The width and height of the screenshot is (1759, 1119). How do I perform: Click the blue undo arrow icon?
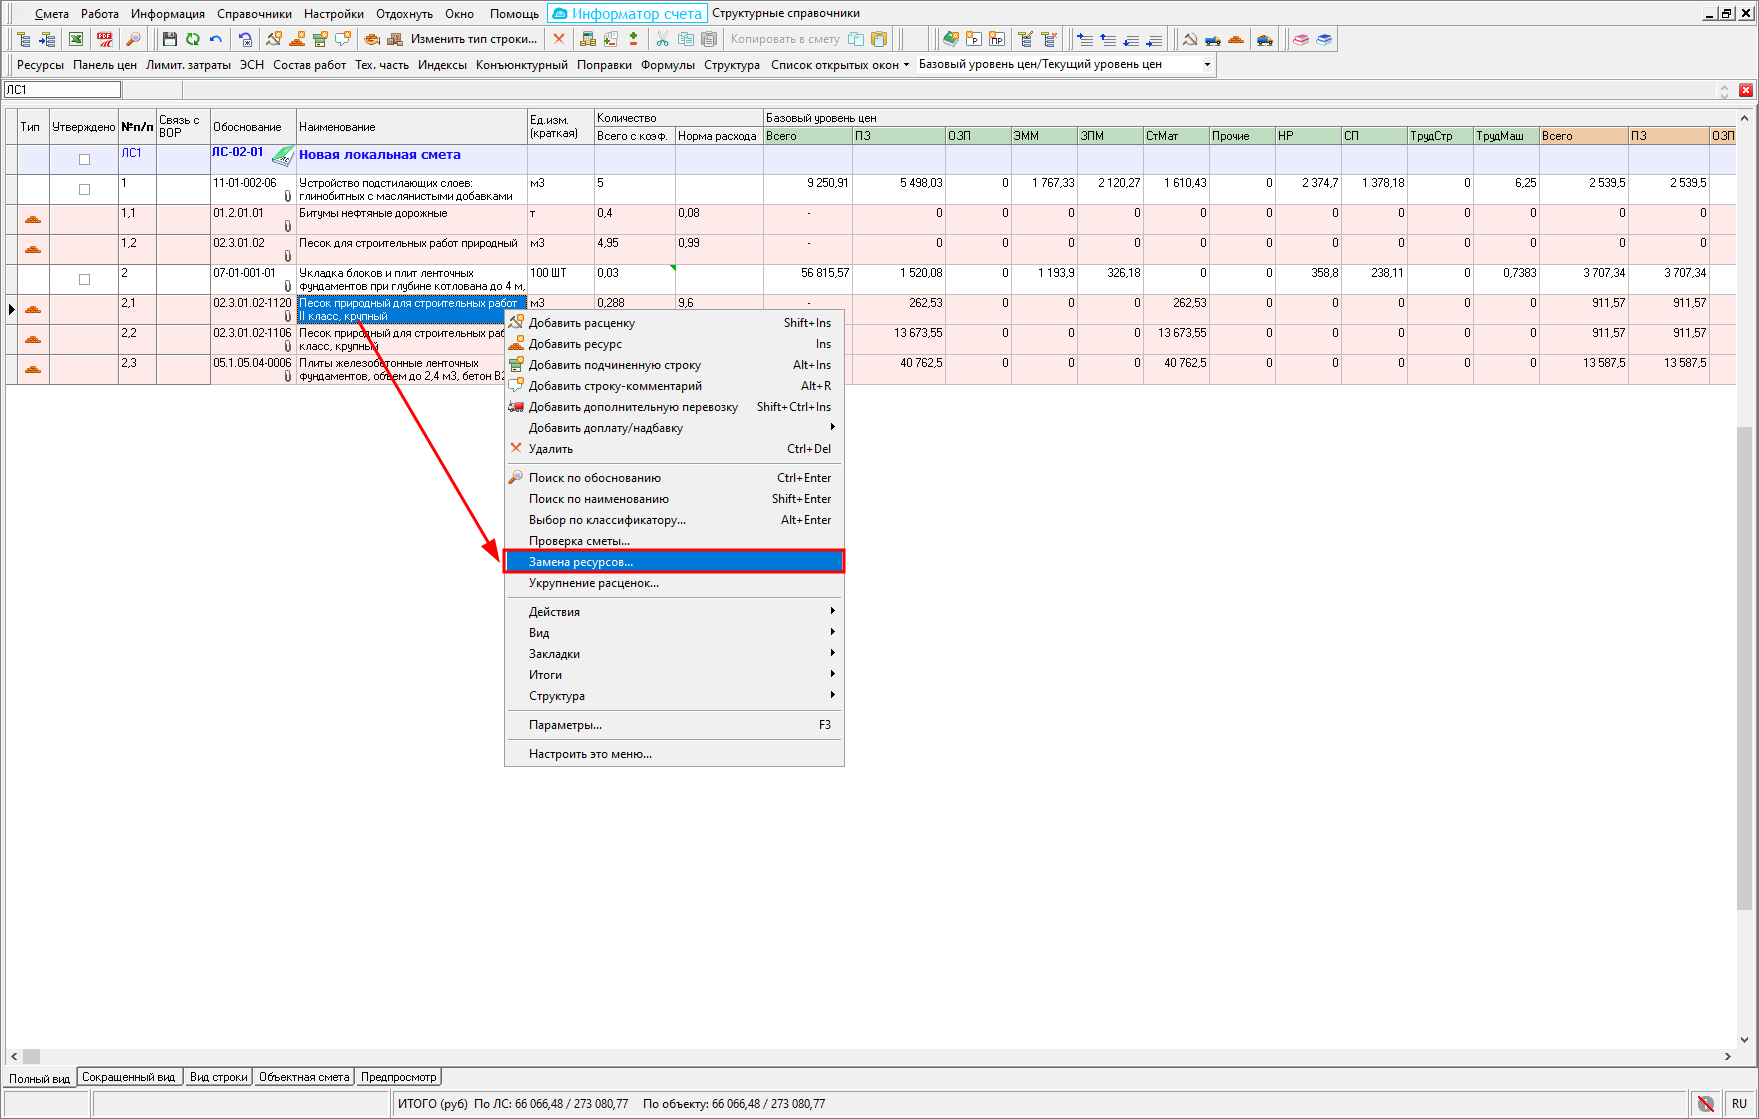(216, 39)
